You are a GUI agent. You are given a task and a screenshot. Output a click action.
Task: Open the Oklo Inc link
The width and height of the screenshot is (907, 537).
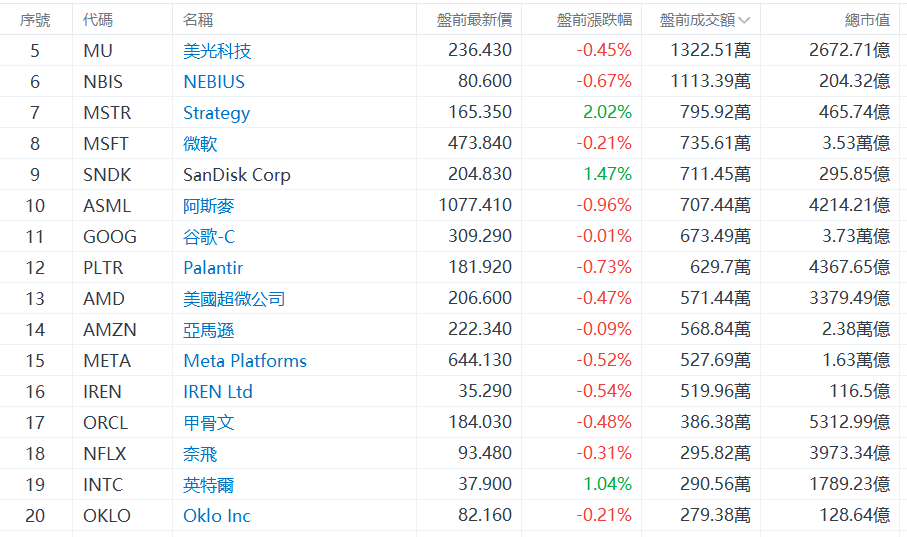coord(217,516)
